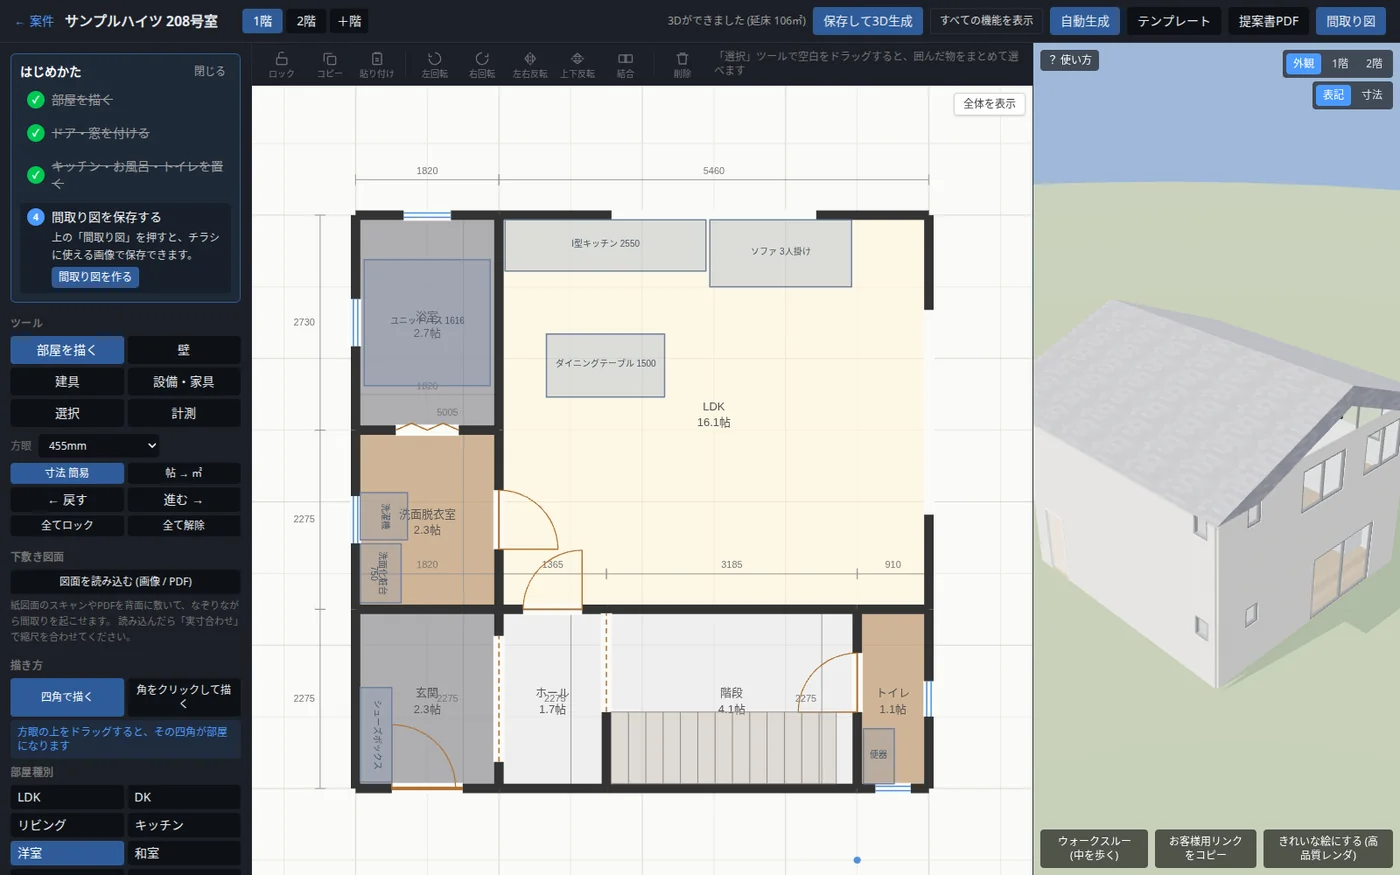This screenshot has width=1400, height=875.
Task: Click the 全体を表示 fit-view button
Action: tap(989, 104)
